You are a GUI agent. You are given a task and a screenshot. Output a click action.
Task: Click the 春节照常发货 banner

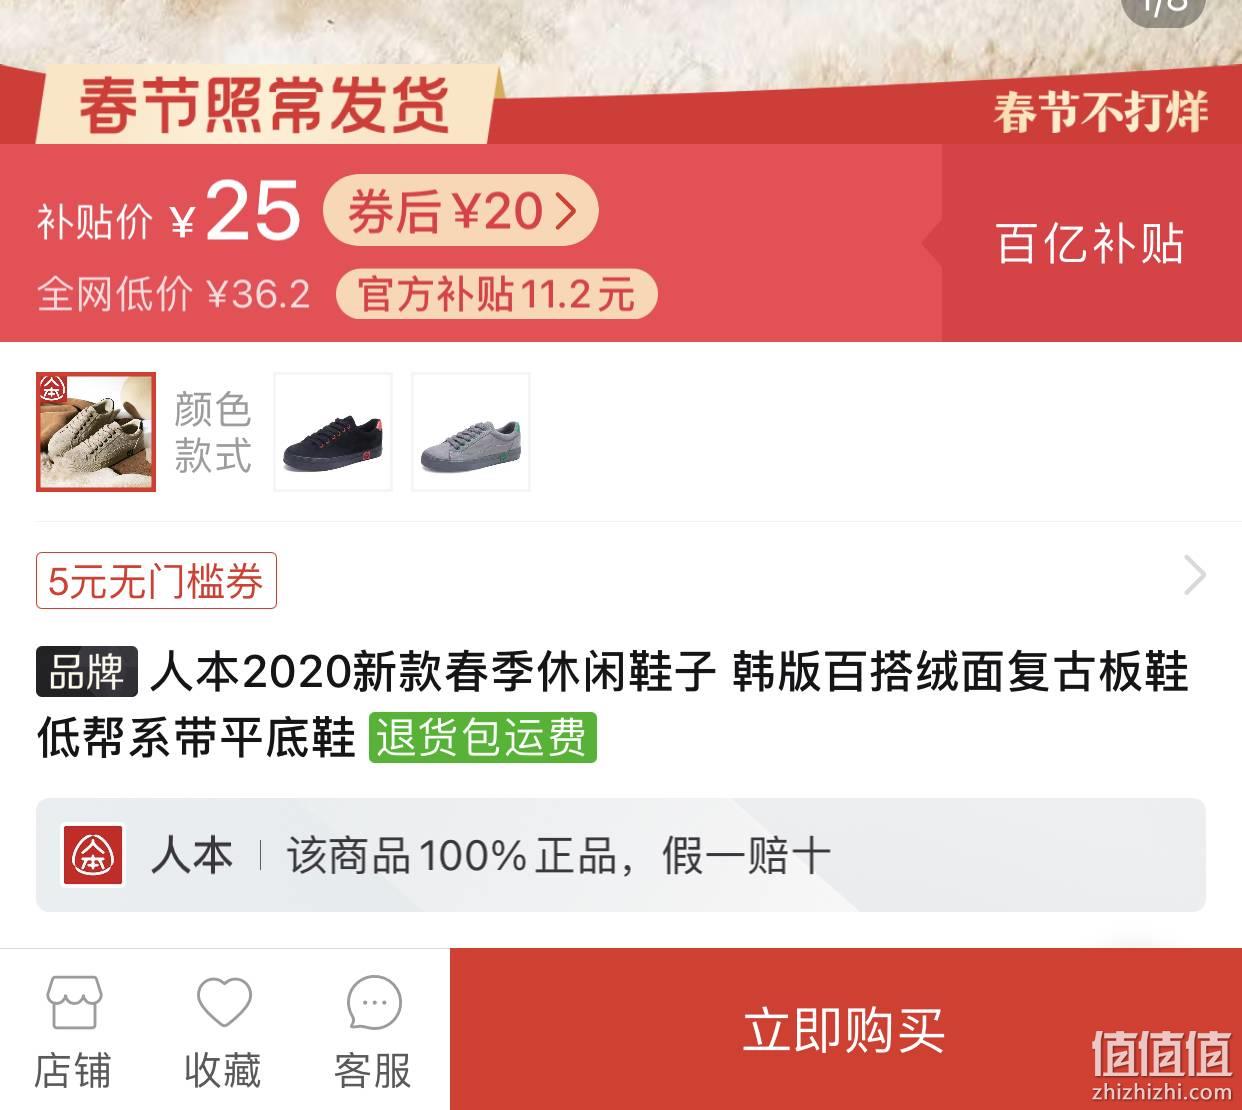click(265, 105)
